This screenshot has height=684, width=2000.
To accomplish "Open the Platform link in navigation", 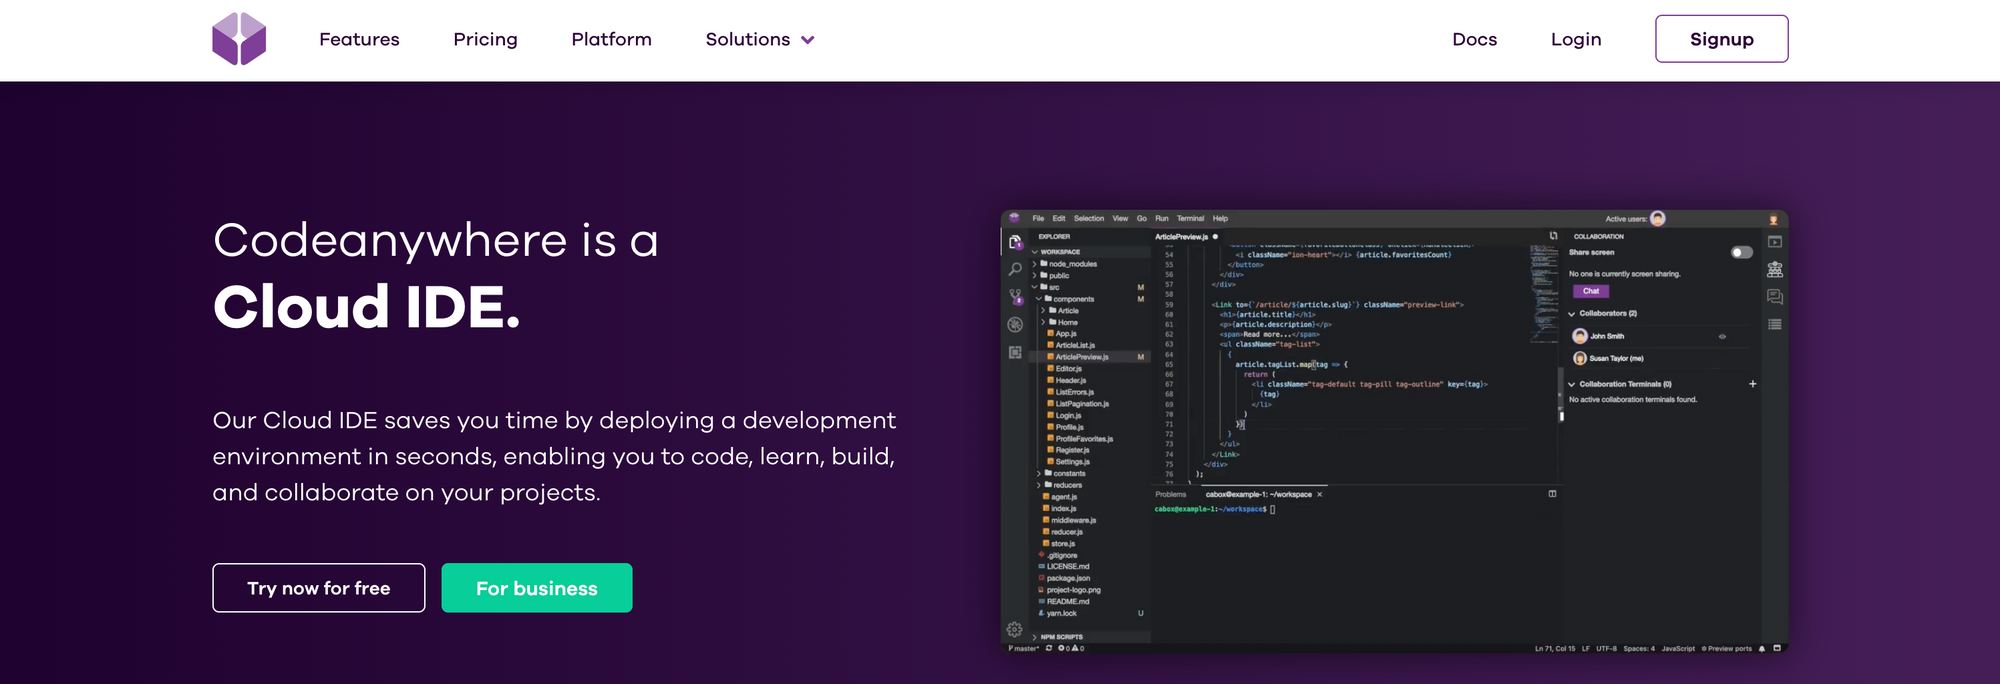I will (x=611, y=39).
